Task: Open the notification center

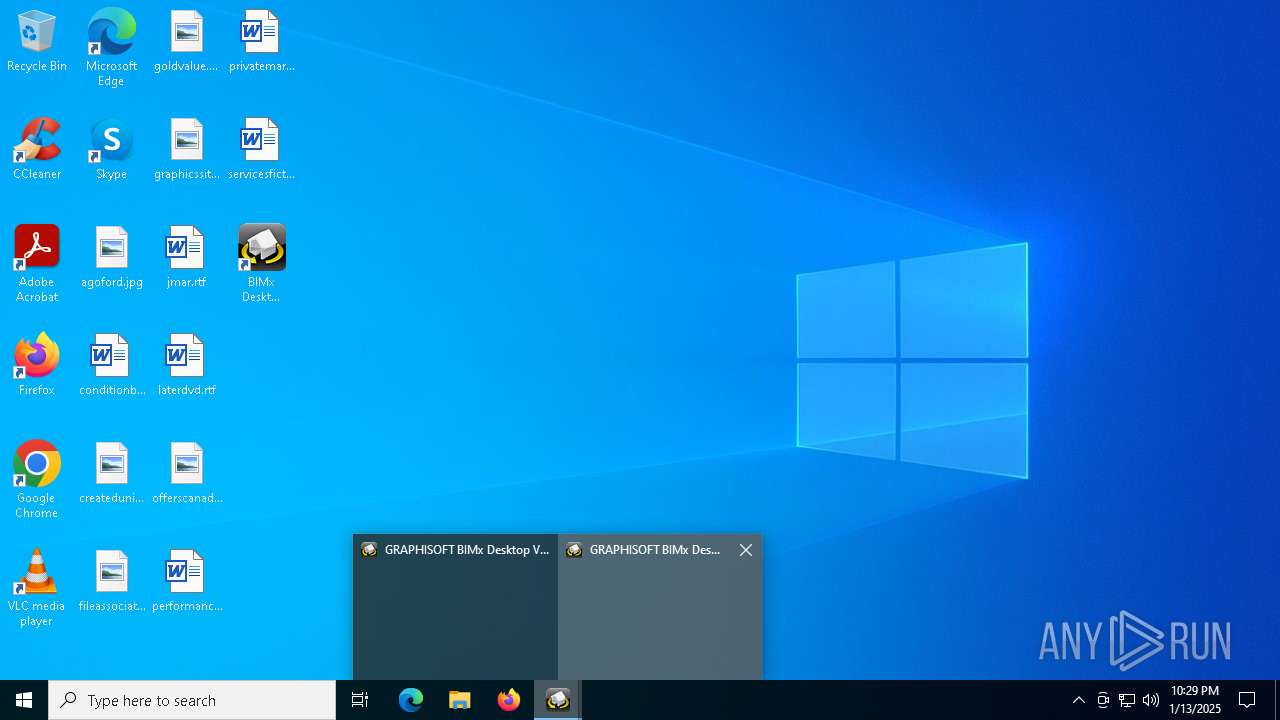Action: (x=1247, y=700)
